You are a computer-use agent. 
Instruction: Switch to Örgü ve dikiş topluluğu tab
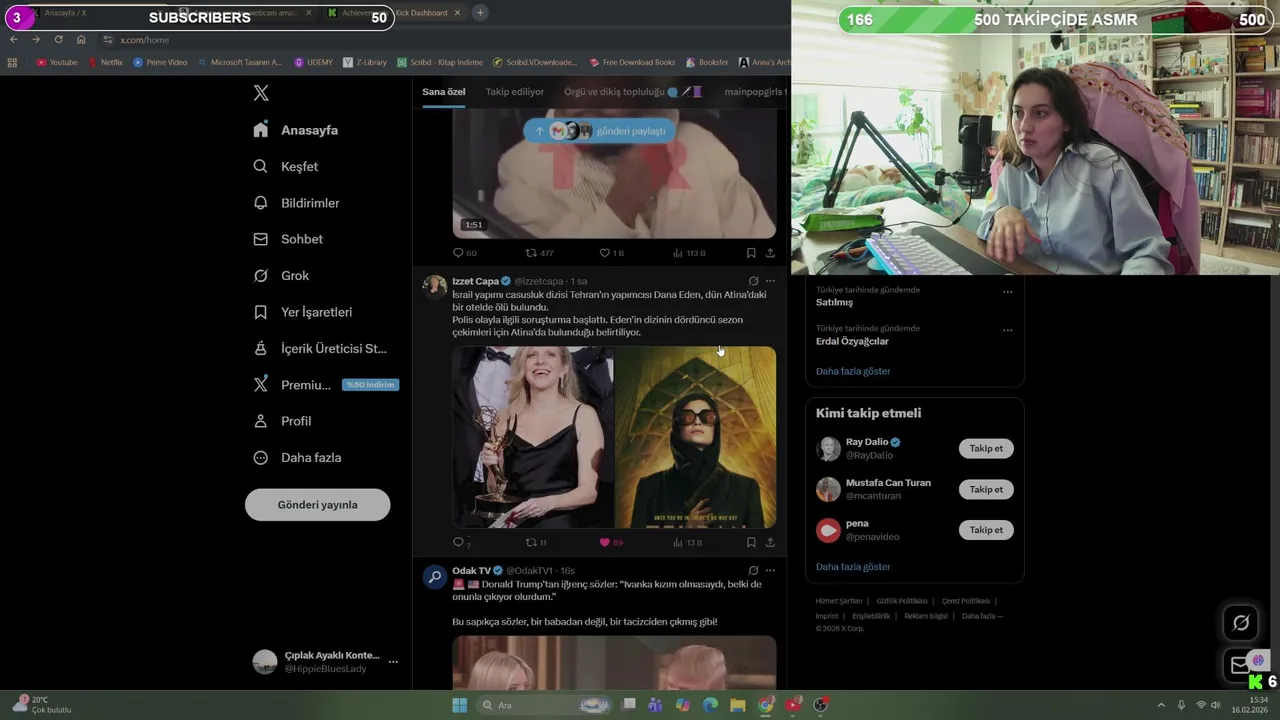click(x=633, y=92)
